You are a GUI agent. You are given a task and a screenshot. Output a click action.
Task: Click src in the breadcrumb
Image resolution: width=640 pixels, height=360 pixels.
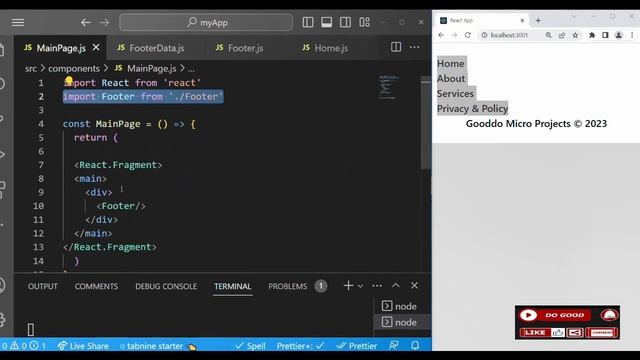(31, 69)
